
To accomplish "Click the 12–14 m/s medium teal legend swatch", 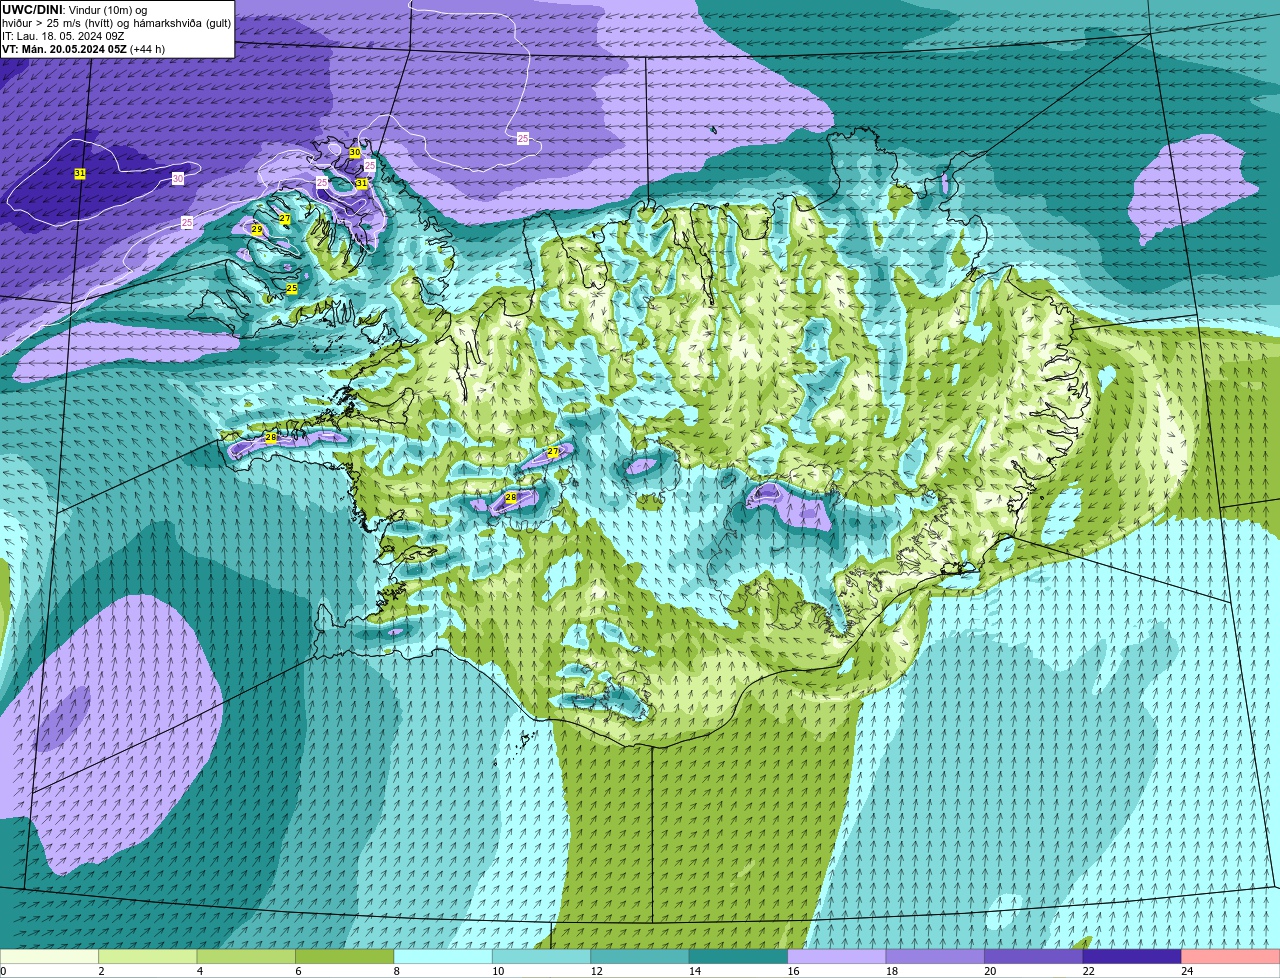I will pyautogui.click(x=640, y=957).
